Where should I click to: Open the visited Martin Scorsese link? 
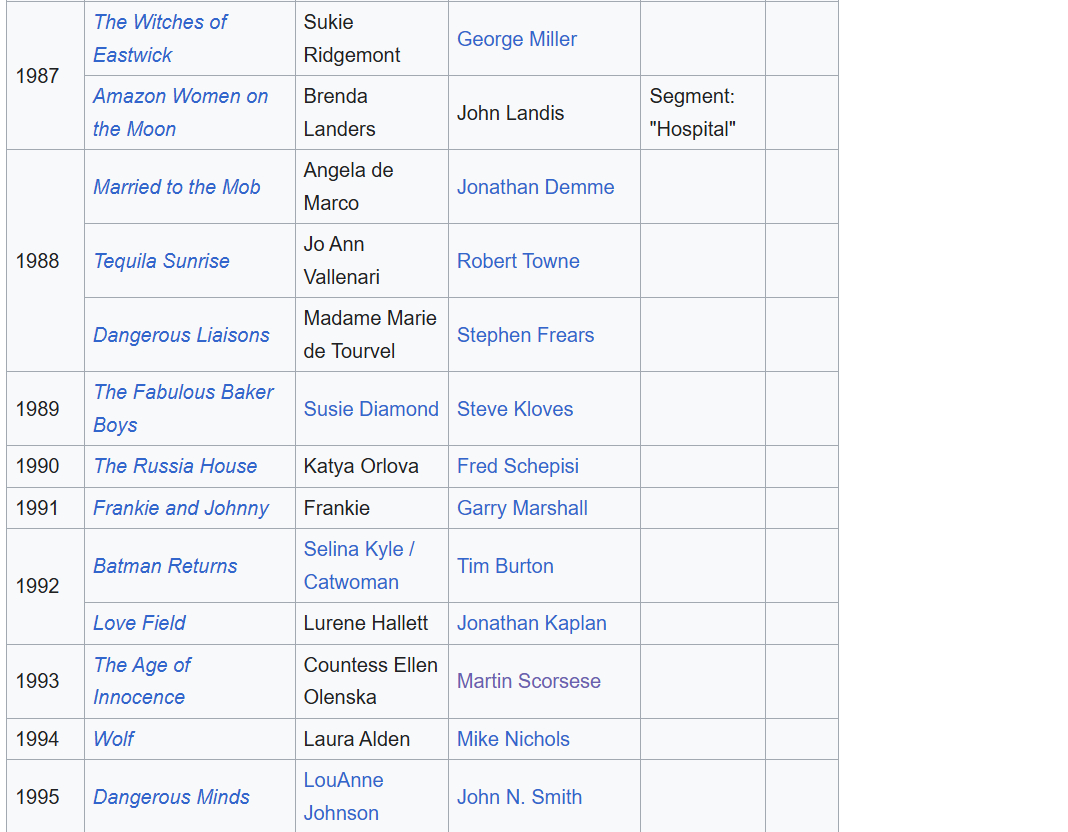(528, 681)
